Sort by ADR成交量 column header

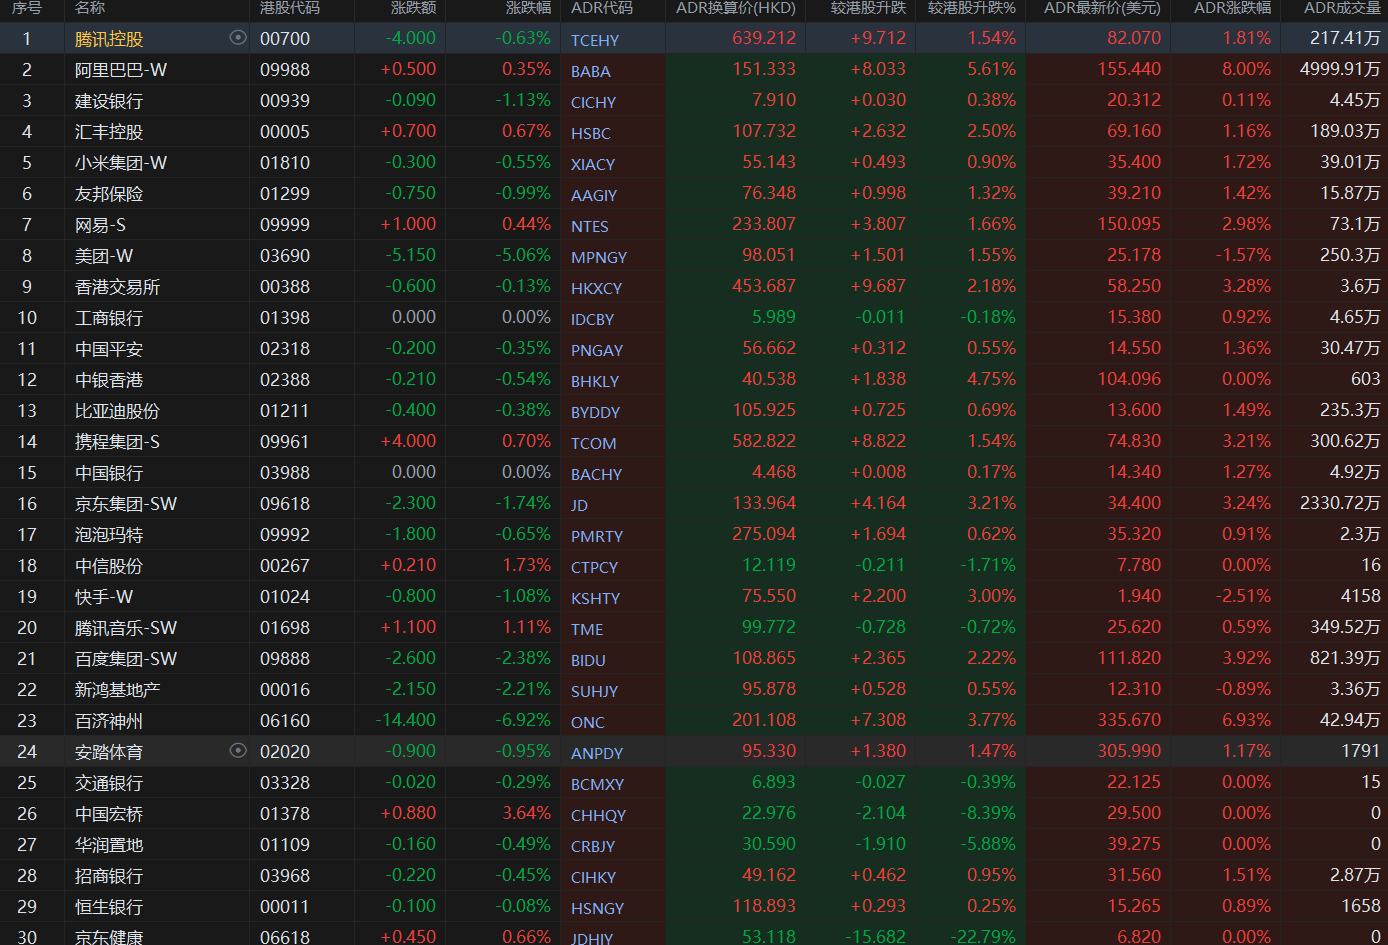(1341, 8)
